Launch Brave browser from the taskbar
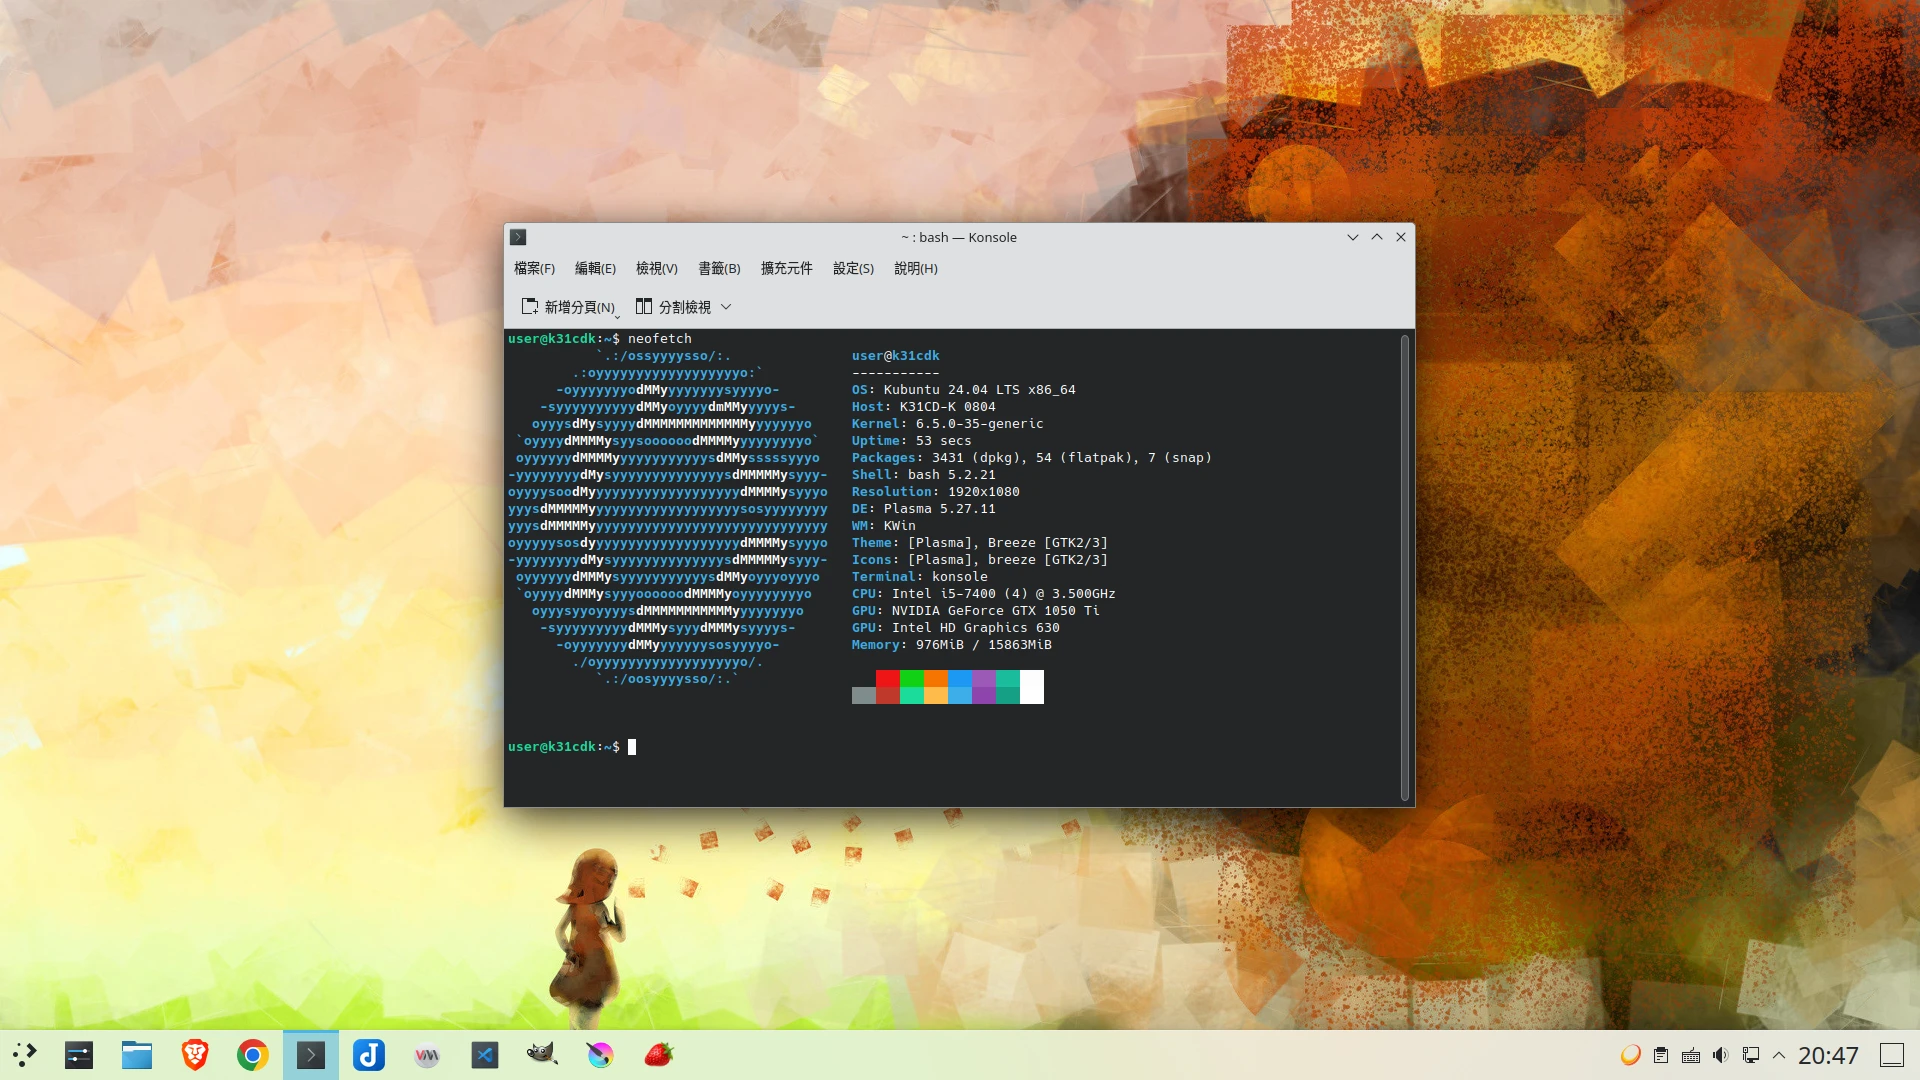1920x1080 pixels. (195, 1055)
